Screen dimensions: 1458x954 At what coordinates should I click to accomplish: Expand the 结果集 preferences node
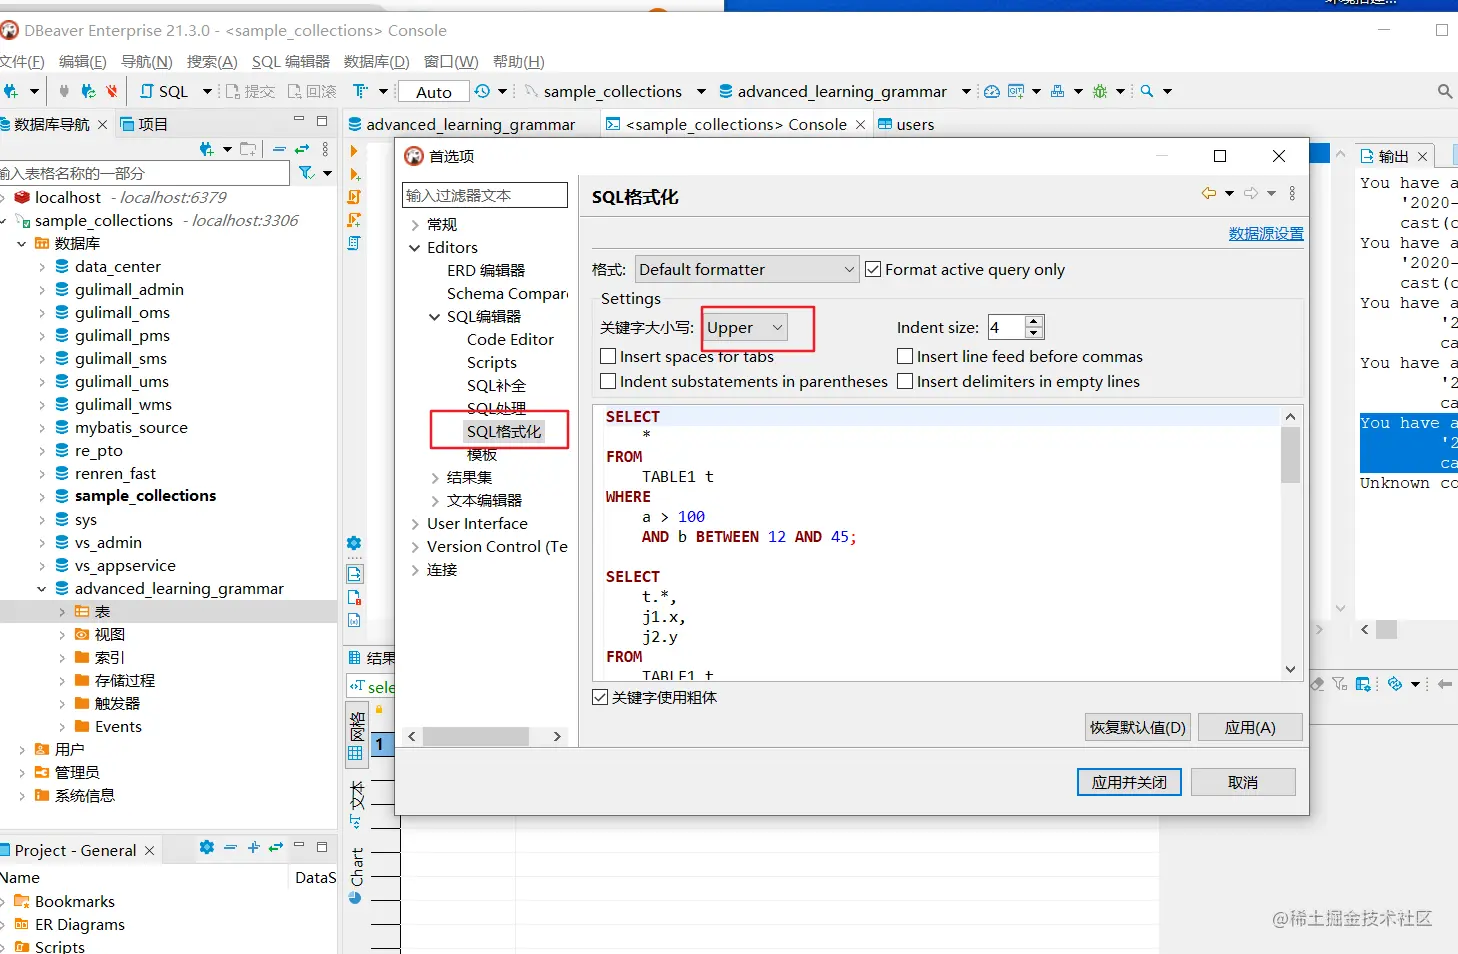pos(435,477)
